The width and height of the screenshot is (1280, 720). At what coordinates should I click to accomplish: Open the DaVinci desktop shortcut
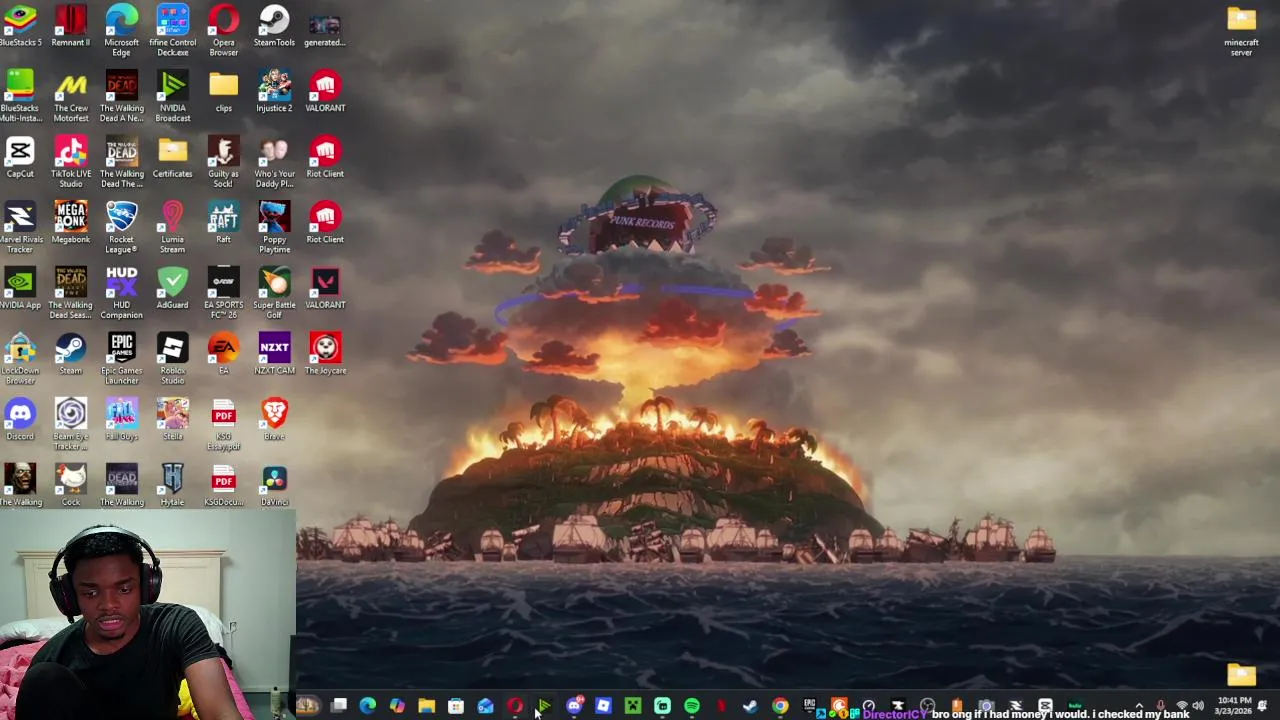click(274, 485)
